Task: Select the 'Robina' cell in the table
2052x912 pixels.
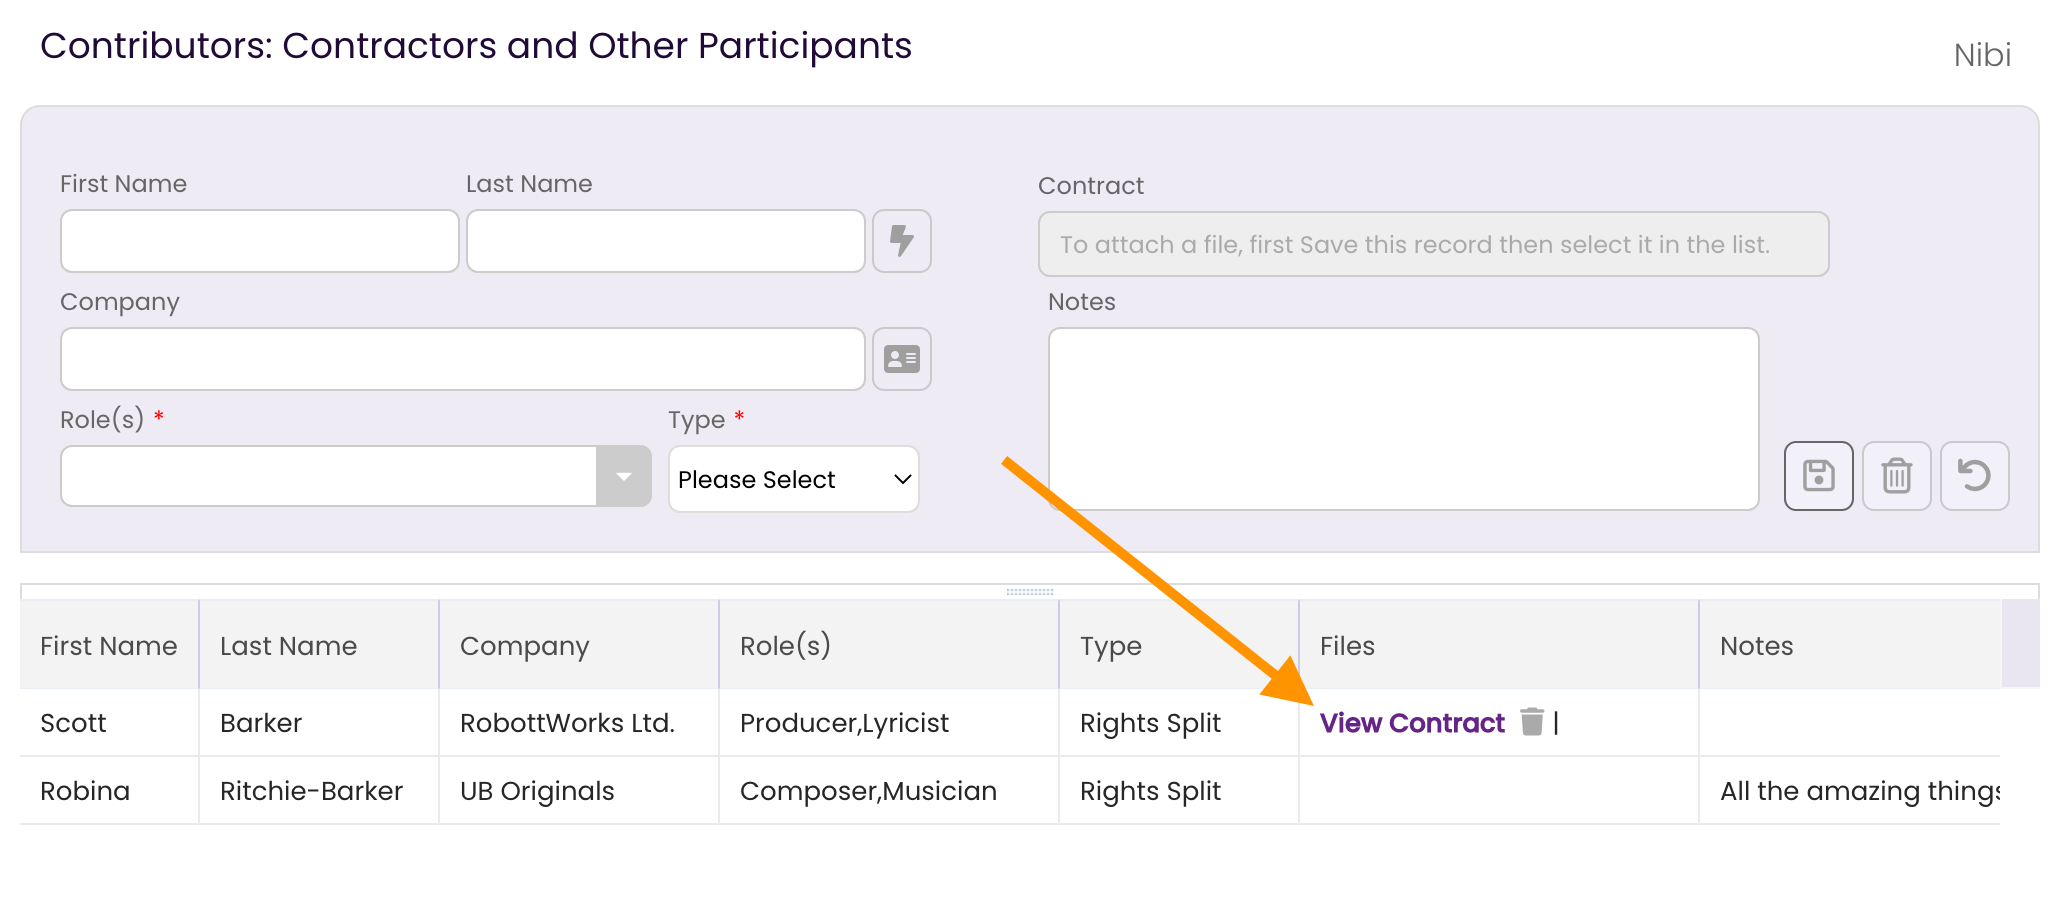Action: pos(109,791)
